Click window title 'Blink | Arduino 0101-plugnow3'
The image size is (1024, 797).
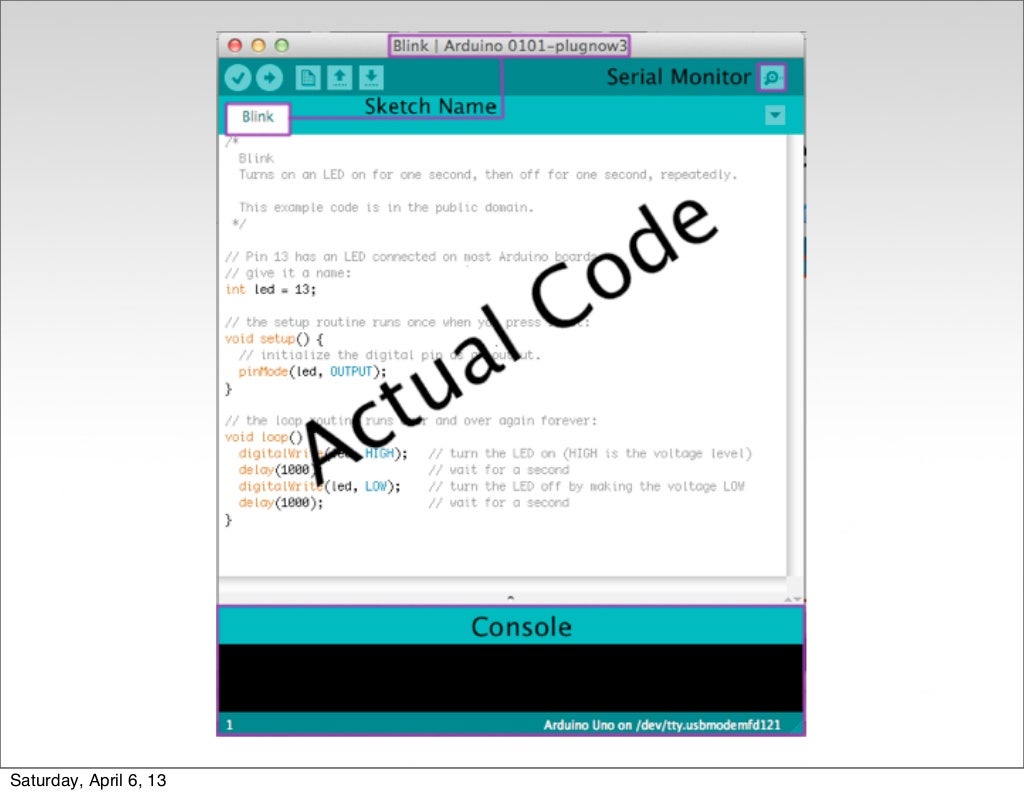[509, 46]
